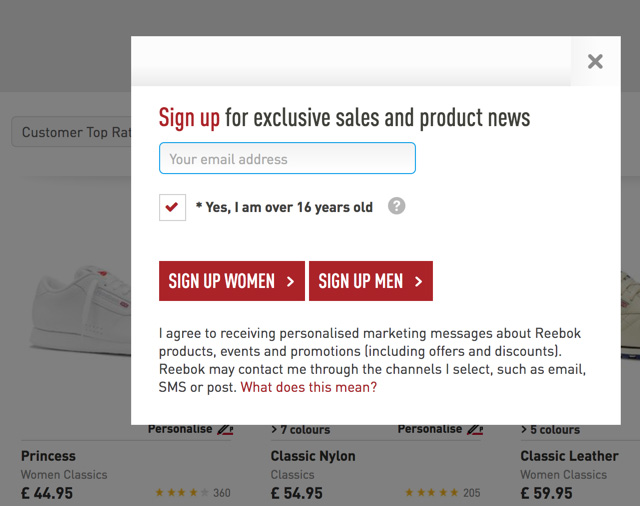The image size is (640, 506).
Task: Open the Classic Leather product title
Action: coord(569,456)
